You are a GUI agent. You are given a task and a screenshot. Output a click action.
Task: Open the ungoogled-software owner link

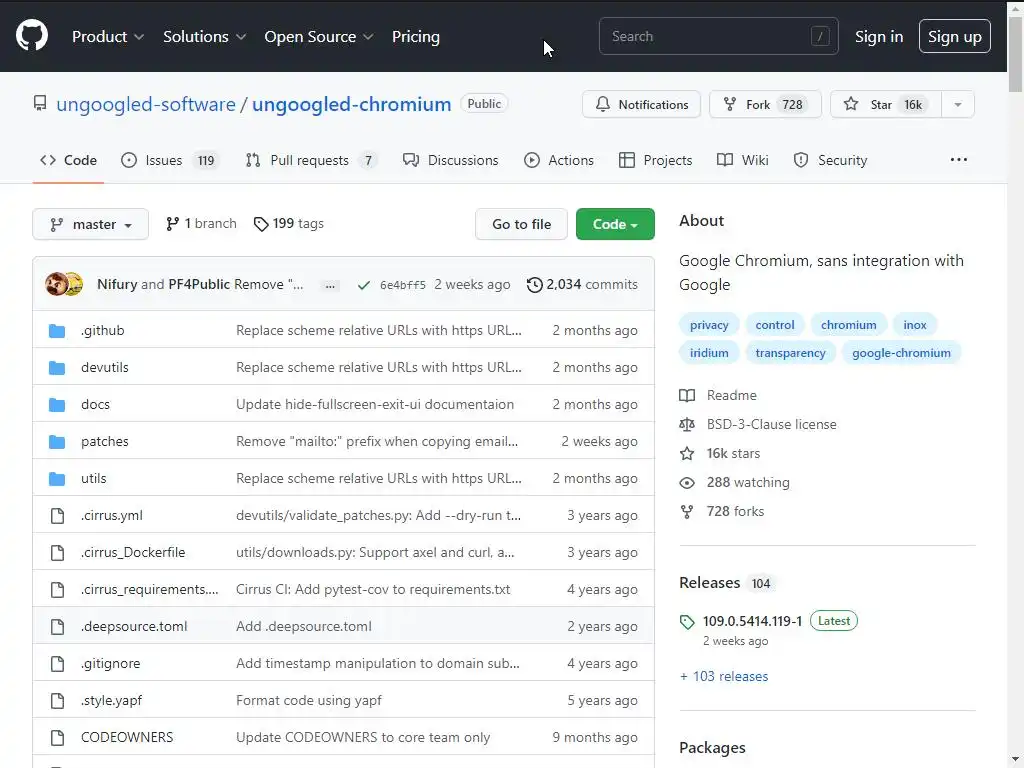(146, 104)
